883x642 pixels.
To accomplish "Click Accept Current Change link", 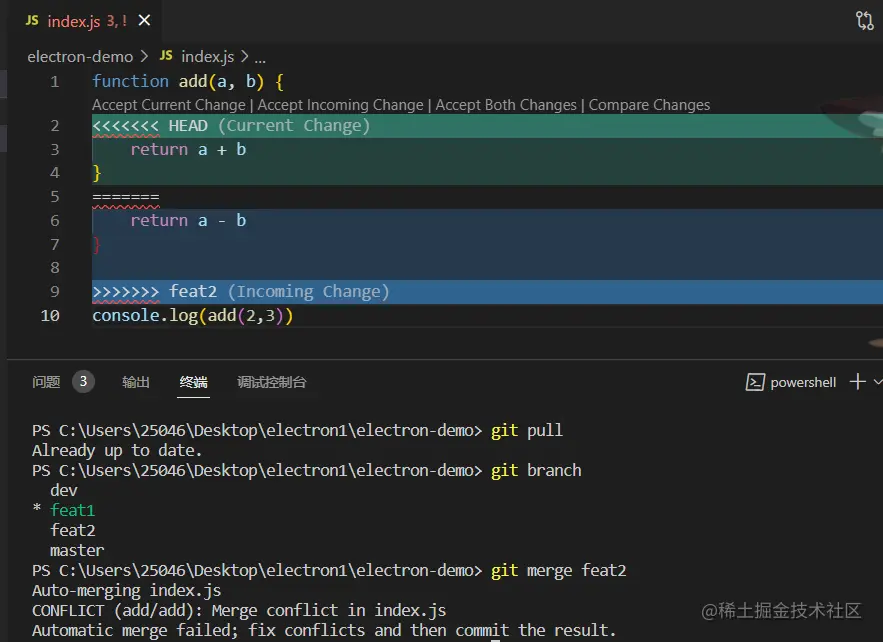I will tap(169, 105).
